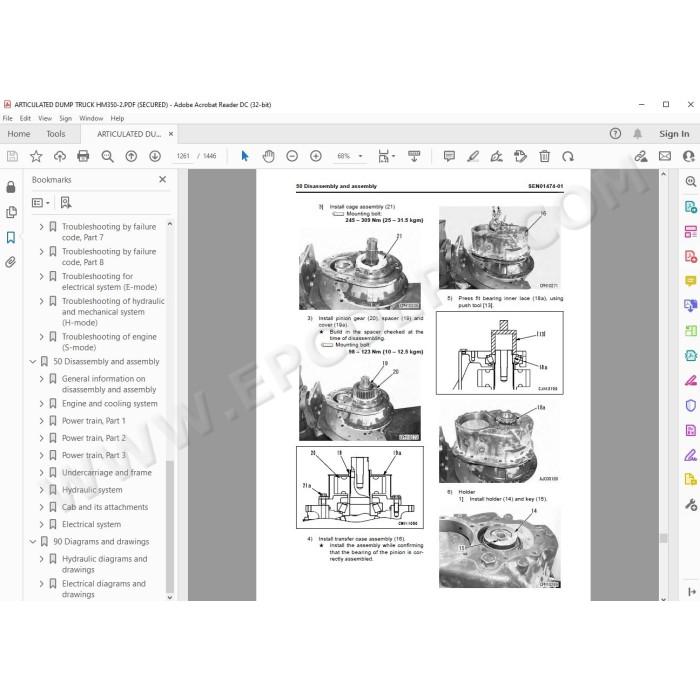Click the Sign In button
The height and width of the screenshot is (700, 700).
(674, 133)
